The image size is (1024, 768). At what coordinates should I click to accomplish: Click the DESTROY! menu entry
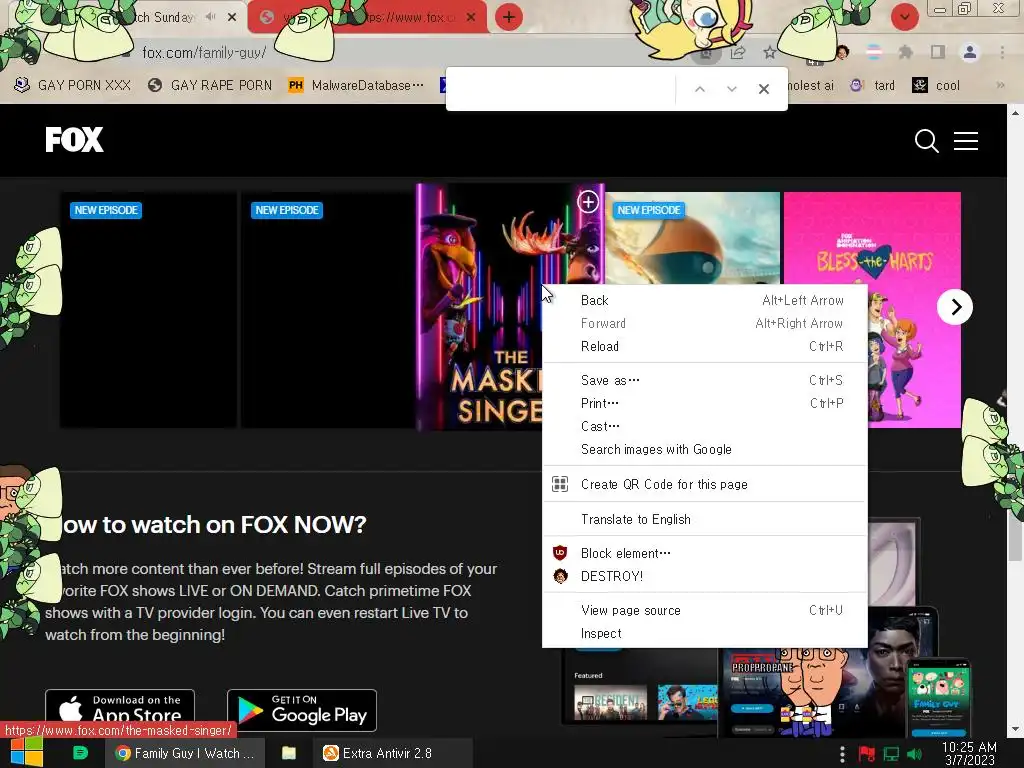pyautogui.click(x=705, y=576)
